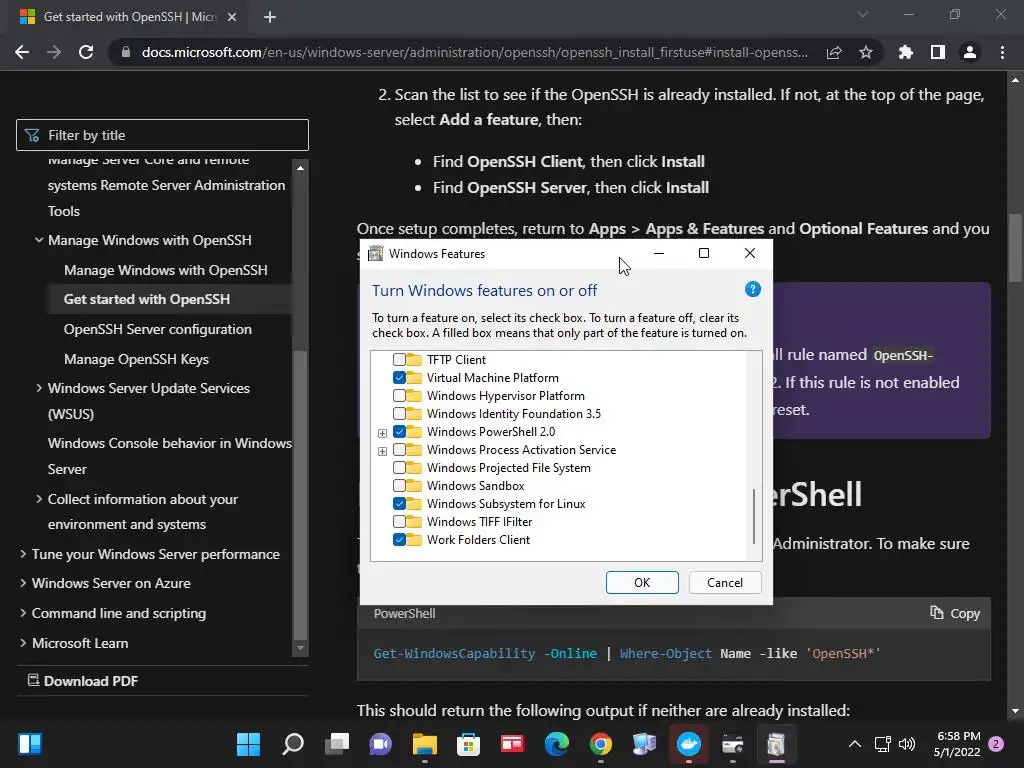Open the Manage Windows with OpenSSH child page
The image size is (1024, 768).
[x=165, y=270]
